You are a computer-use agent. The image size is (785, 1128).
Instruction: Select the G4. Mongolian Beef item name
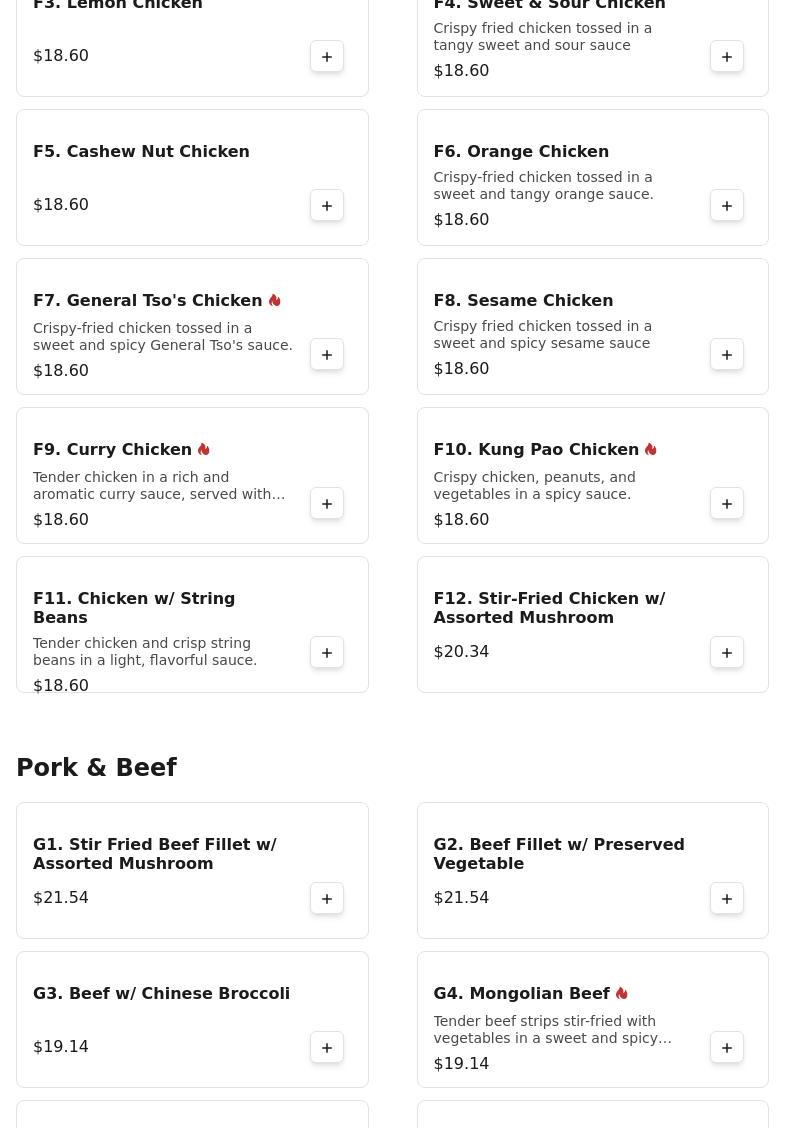[522, 993]
